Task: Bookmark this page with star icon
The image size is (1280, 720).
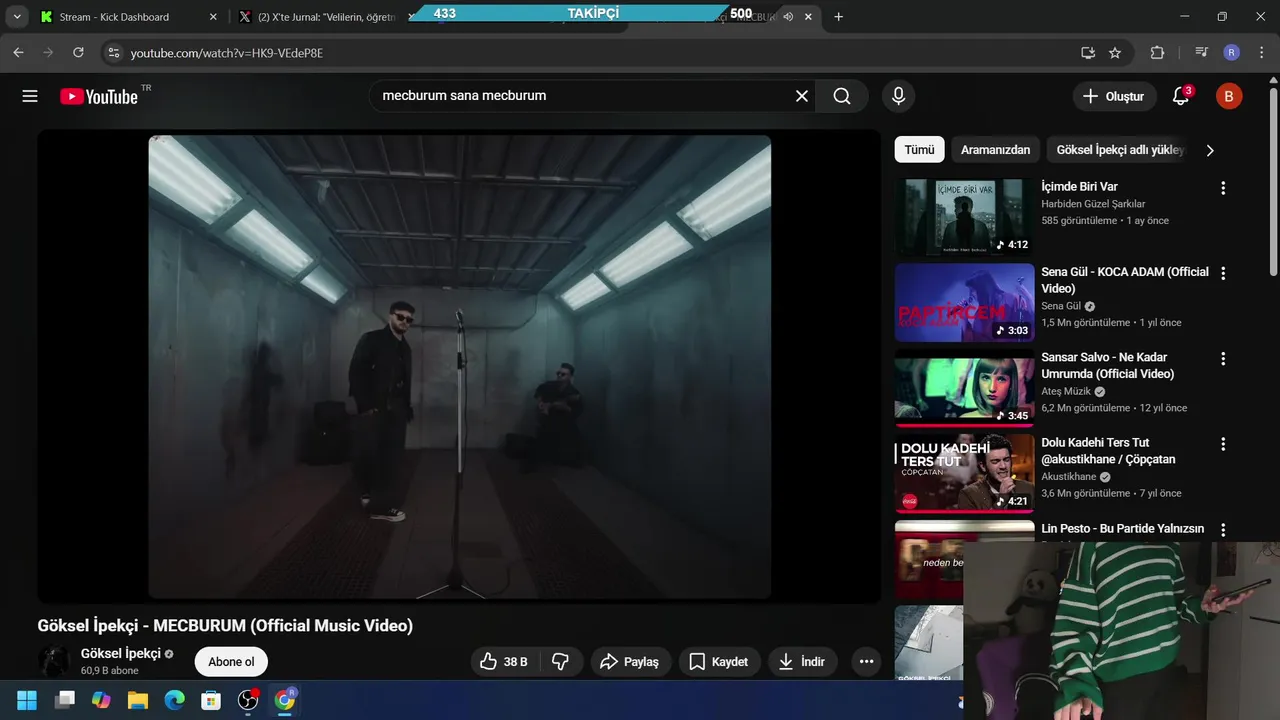Action: click(x=1115, y=52)
